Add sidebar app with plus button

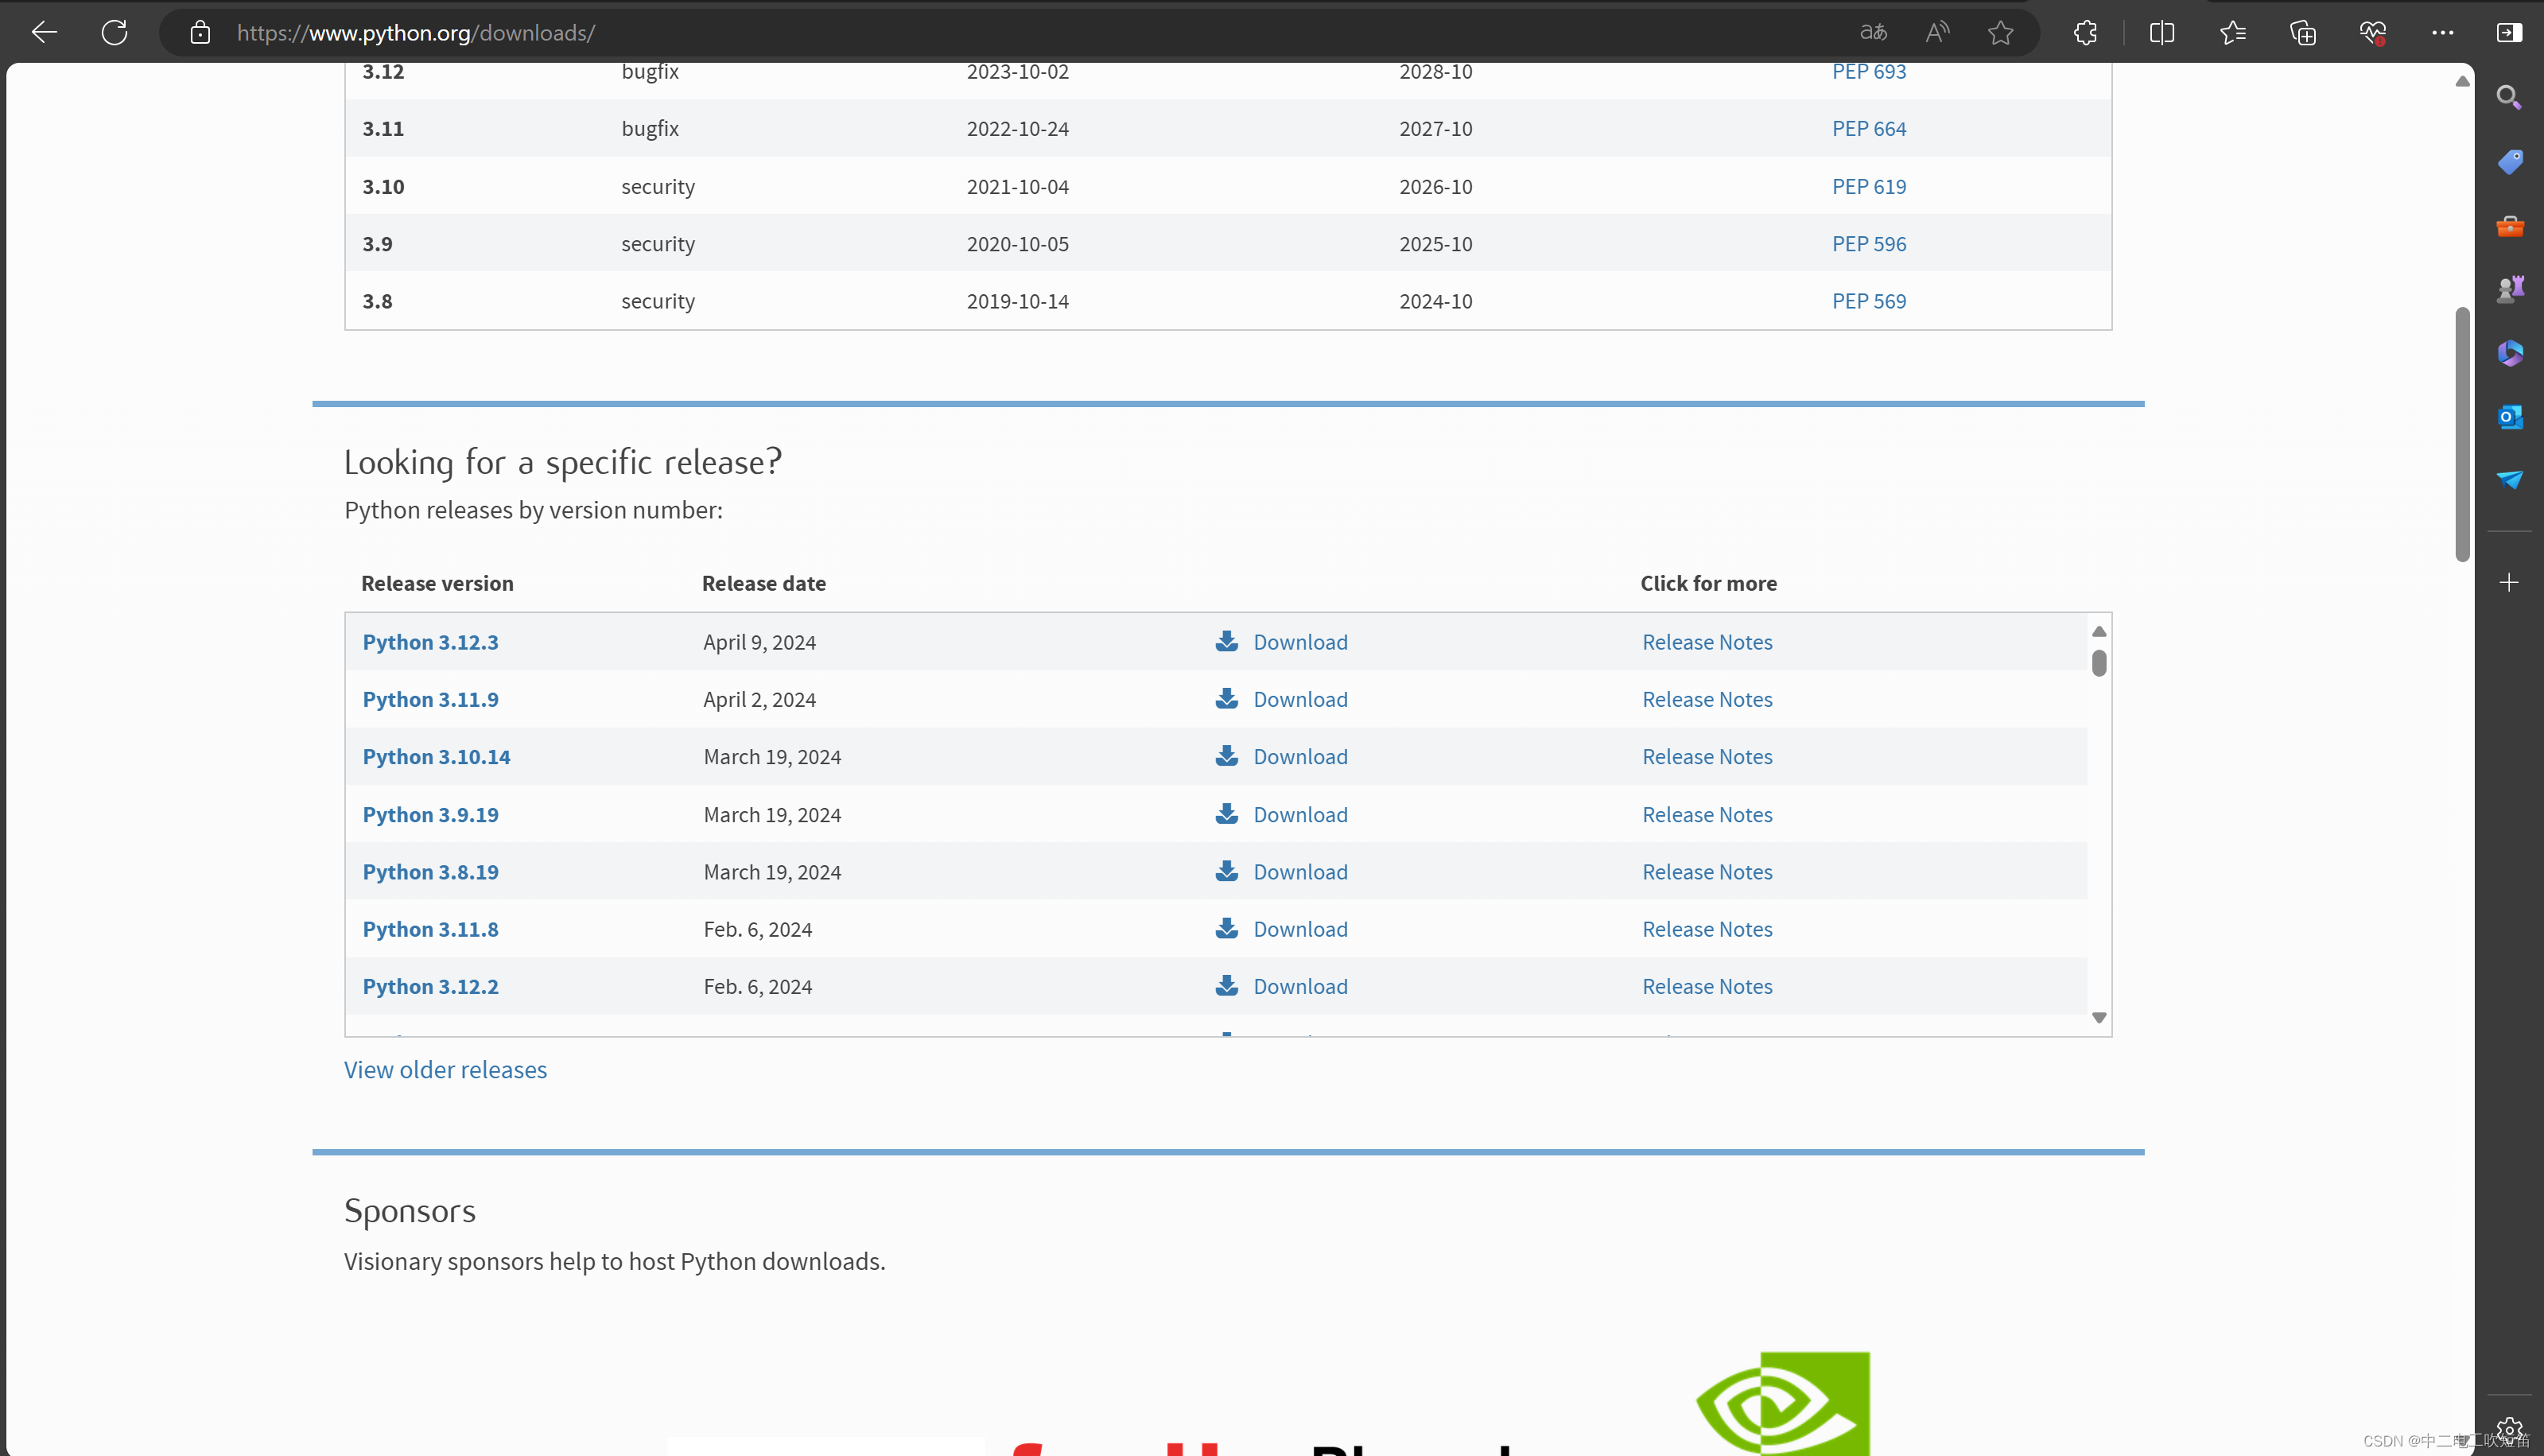(2508, 582)
